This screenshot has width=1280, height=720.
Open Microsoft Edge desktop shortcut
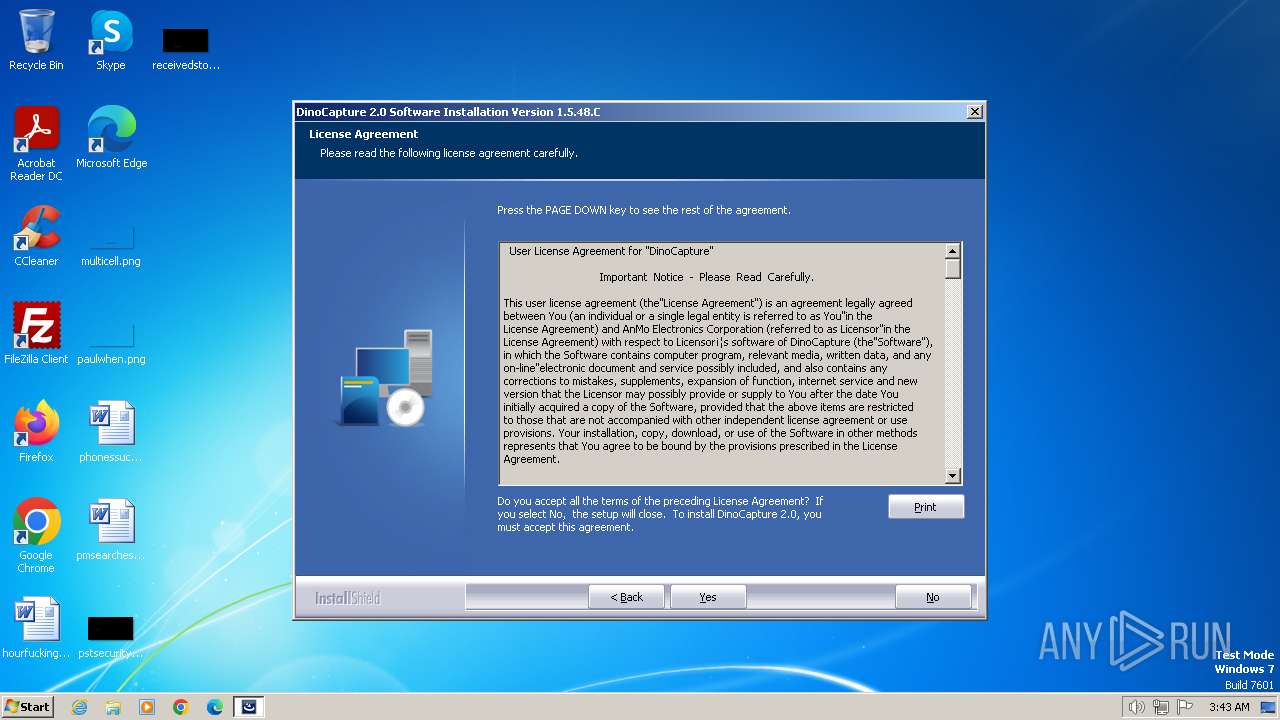(x=111, y=138)
